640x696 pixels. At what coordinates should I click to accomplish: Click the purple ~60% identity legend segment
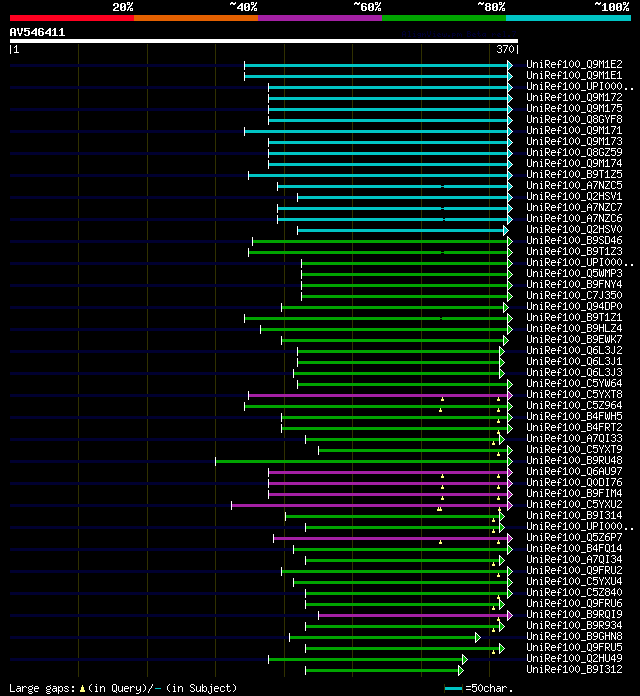point(320,18)
